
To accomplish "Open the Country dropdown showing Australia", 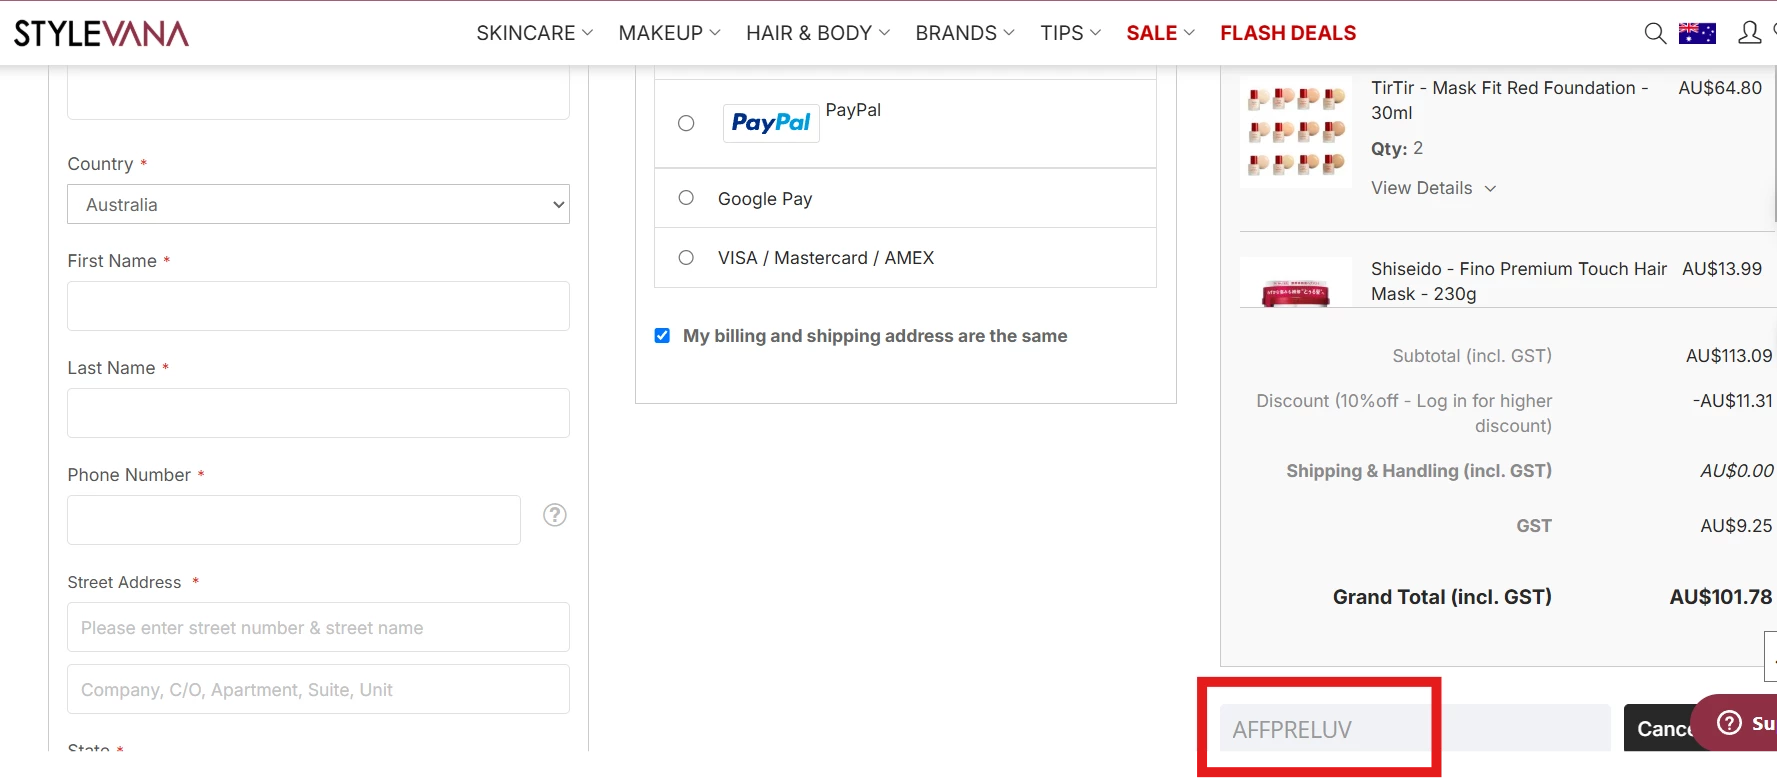I will tap(318, 204).
